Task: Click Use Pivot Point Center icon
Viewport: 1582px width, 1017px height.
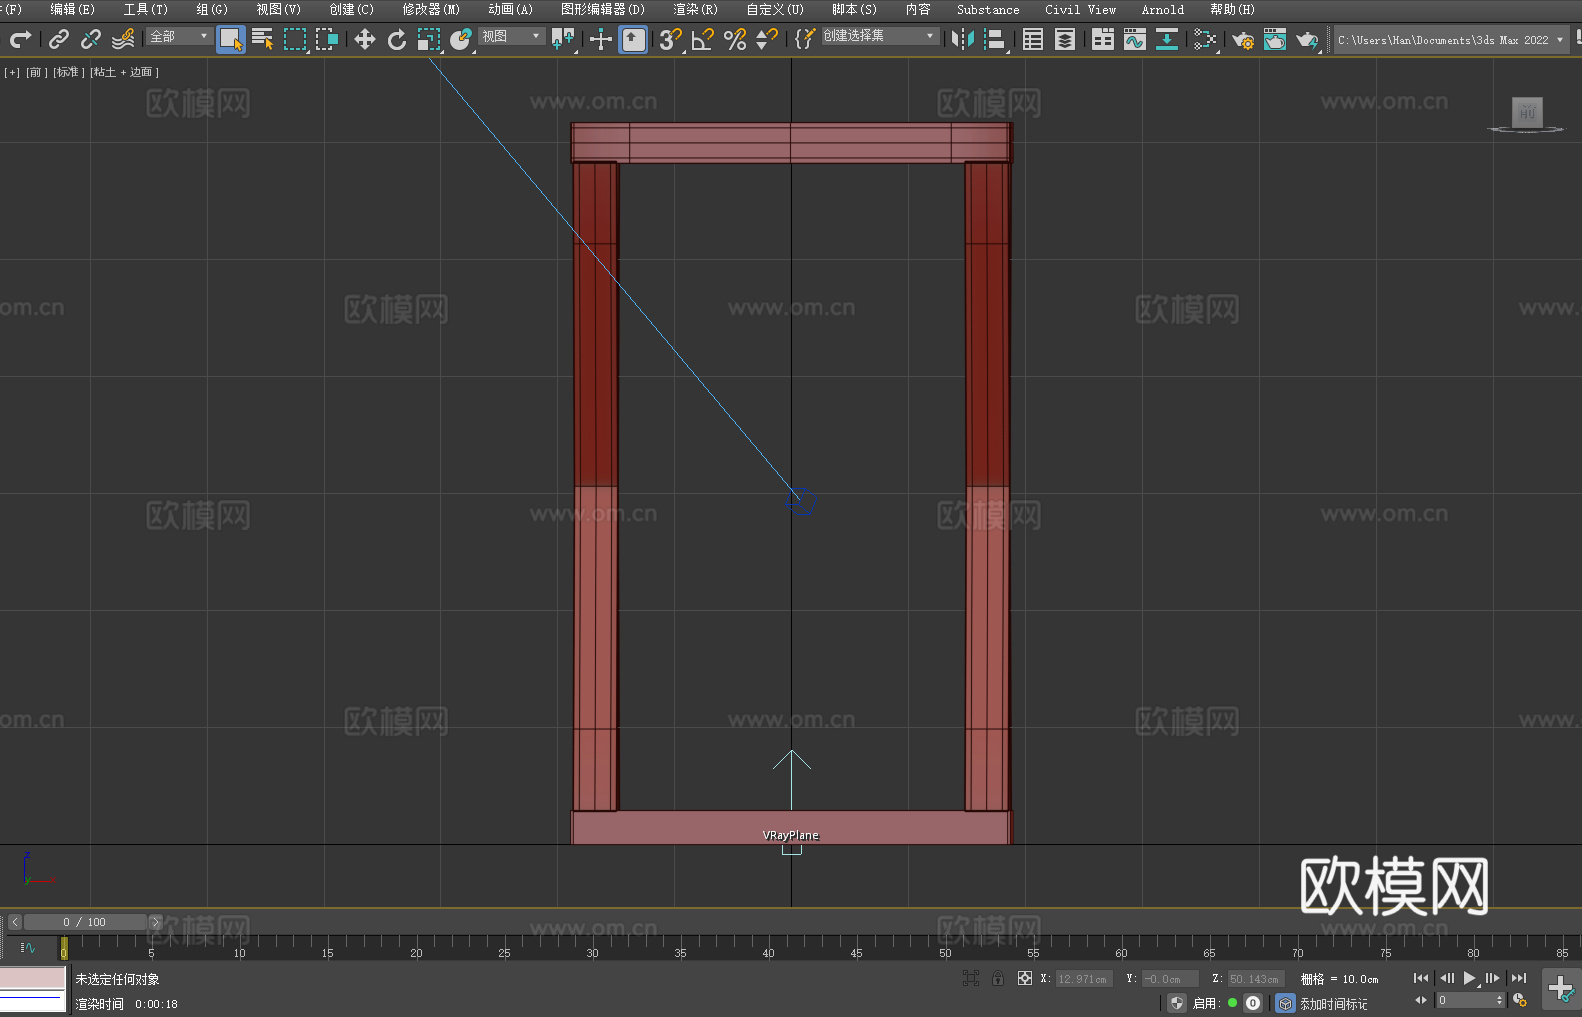Action: tap(563, 39)
